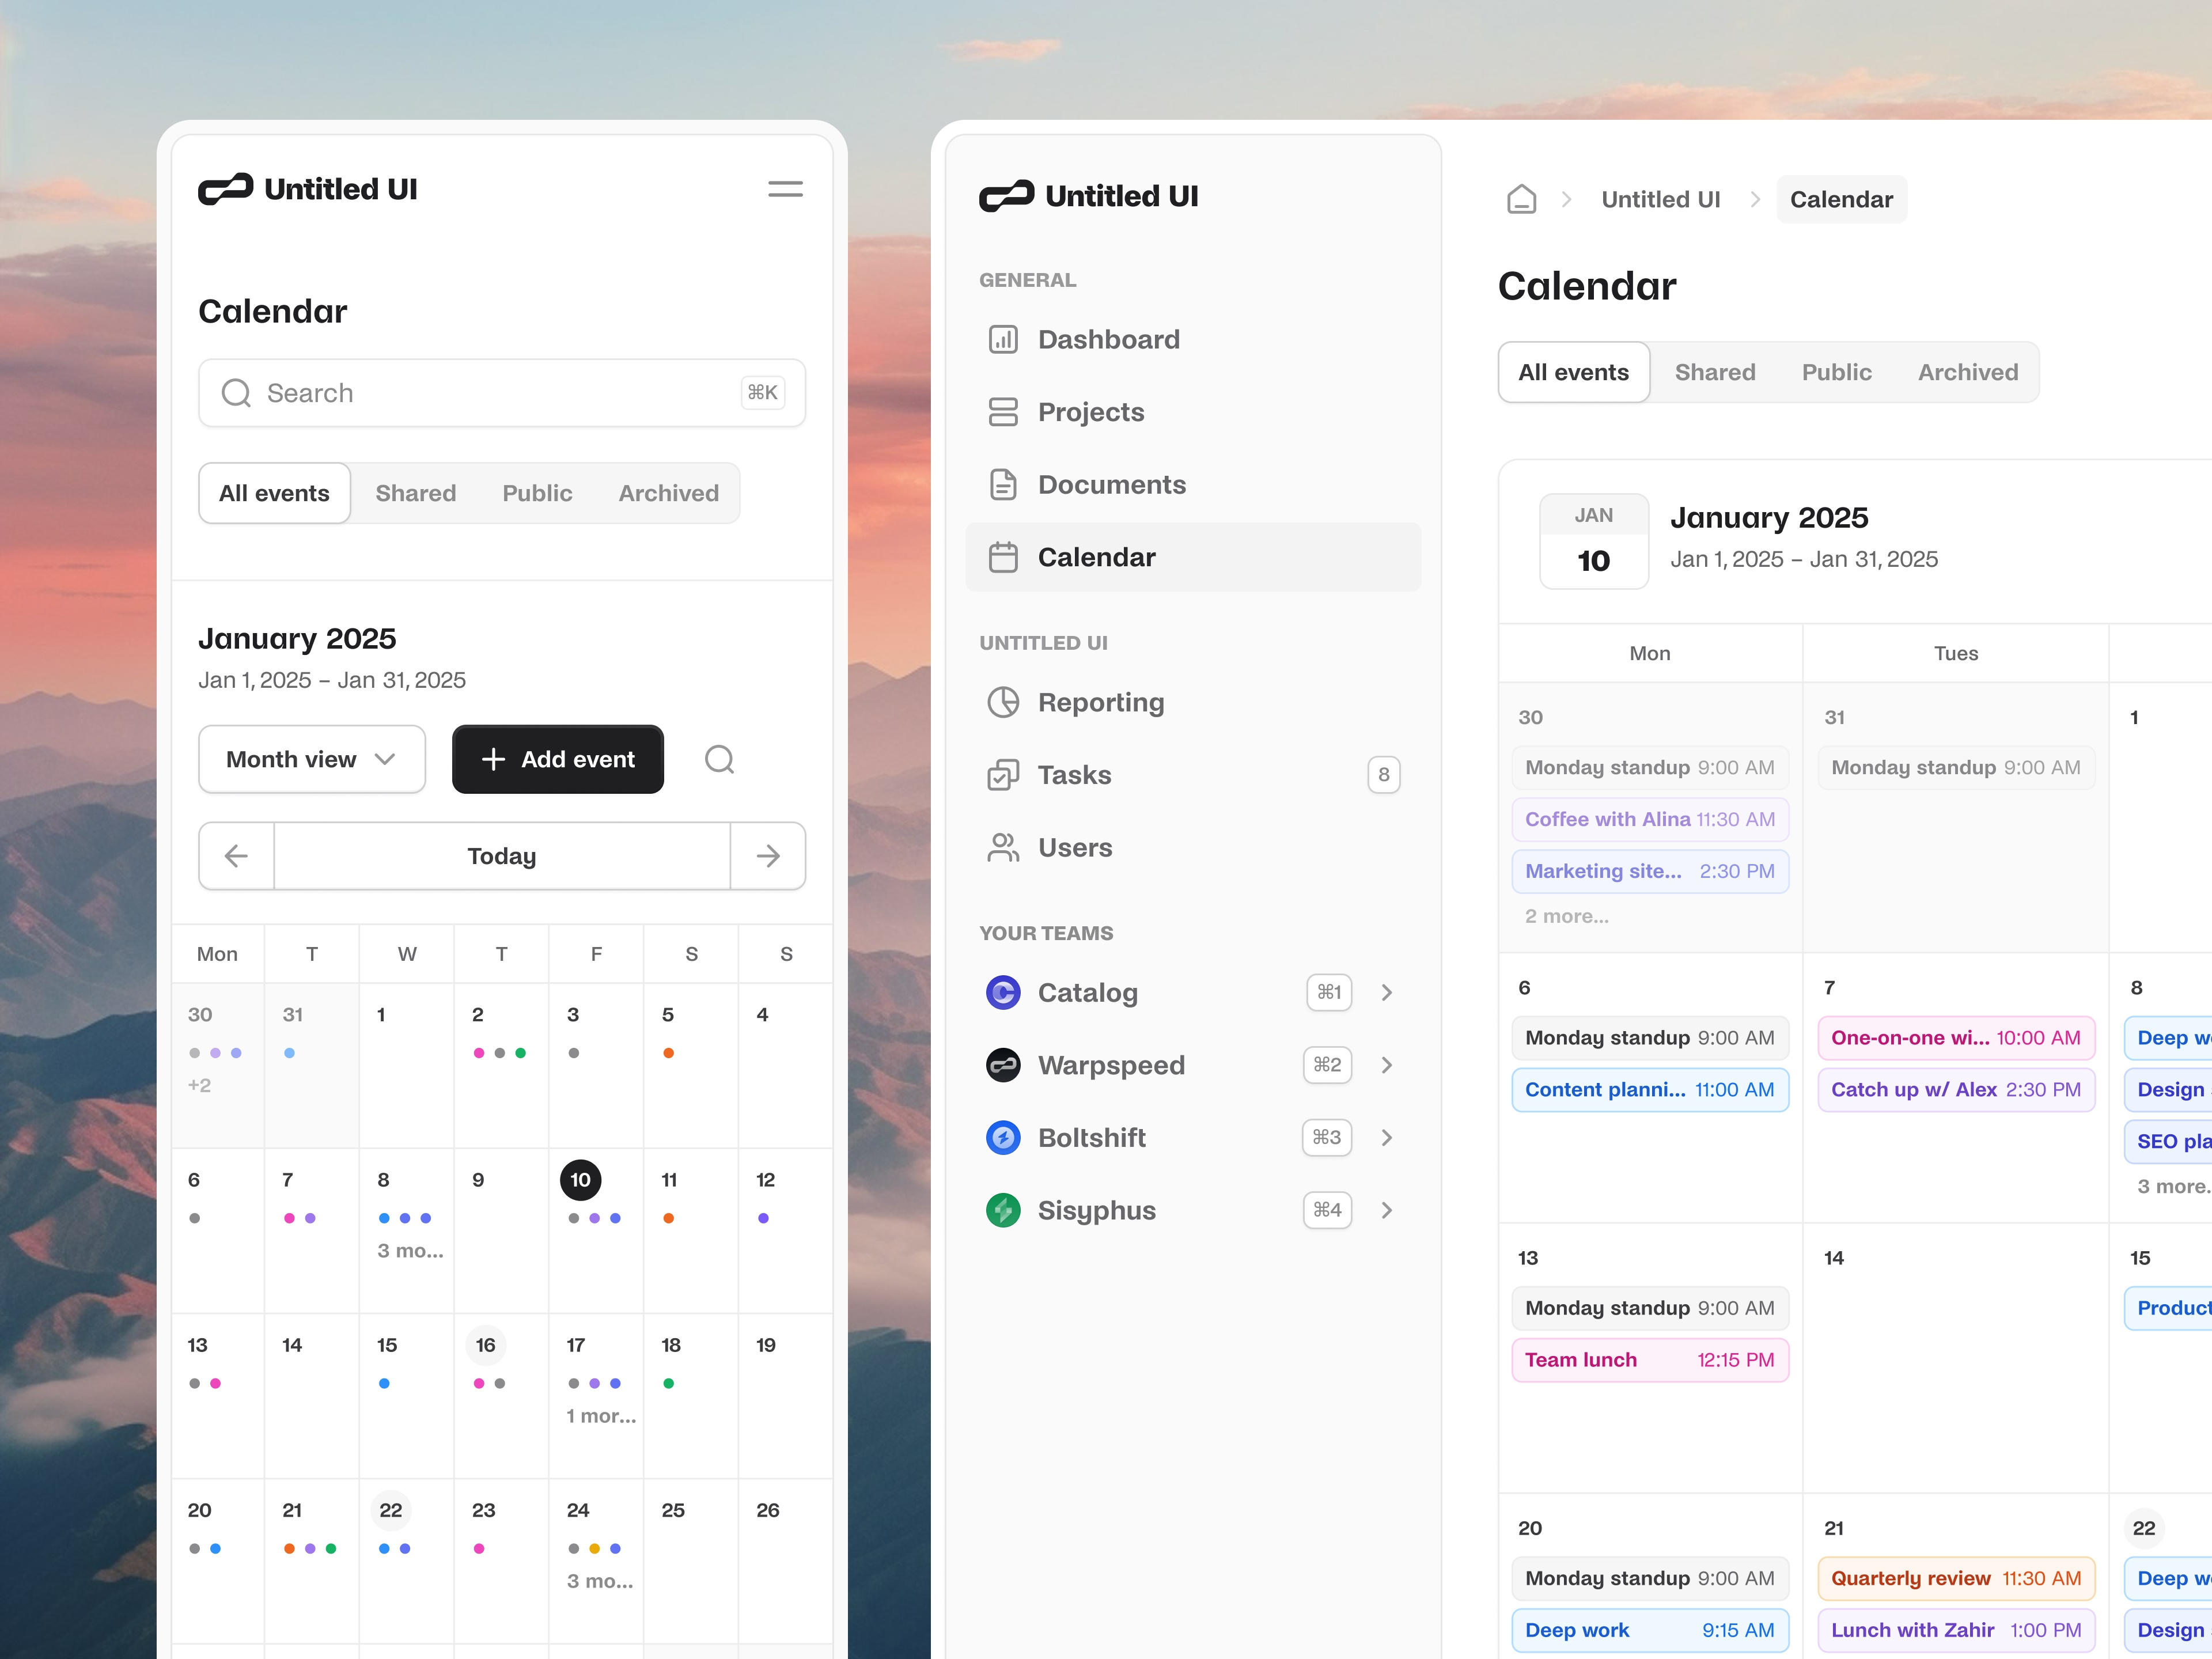Select the Dashboard icon in the sidebar

point(1003,339)
